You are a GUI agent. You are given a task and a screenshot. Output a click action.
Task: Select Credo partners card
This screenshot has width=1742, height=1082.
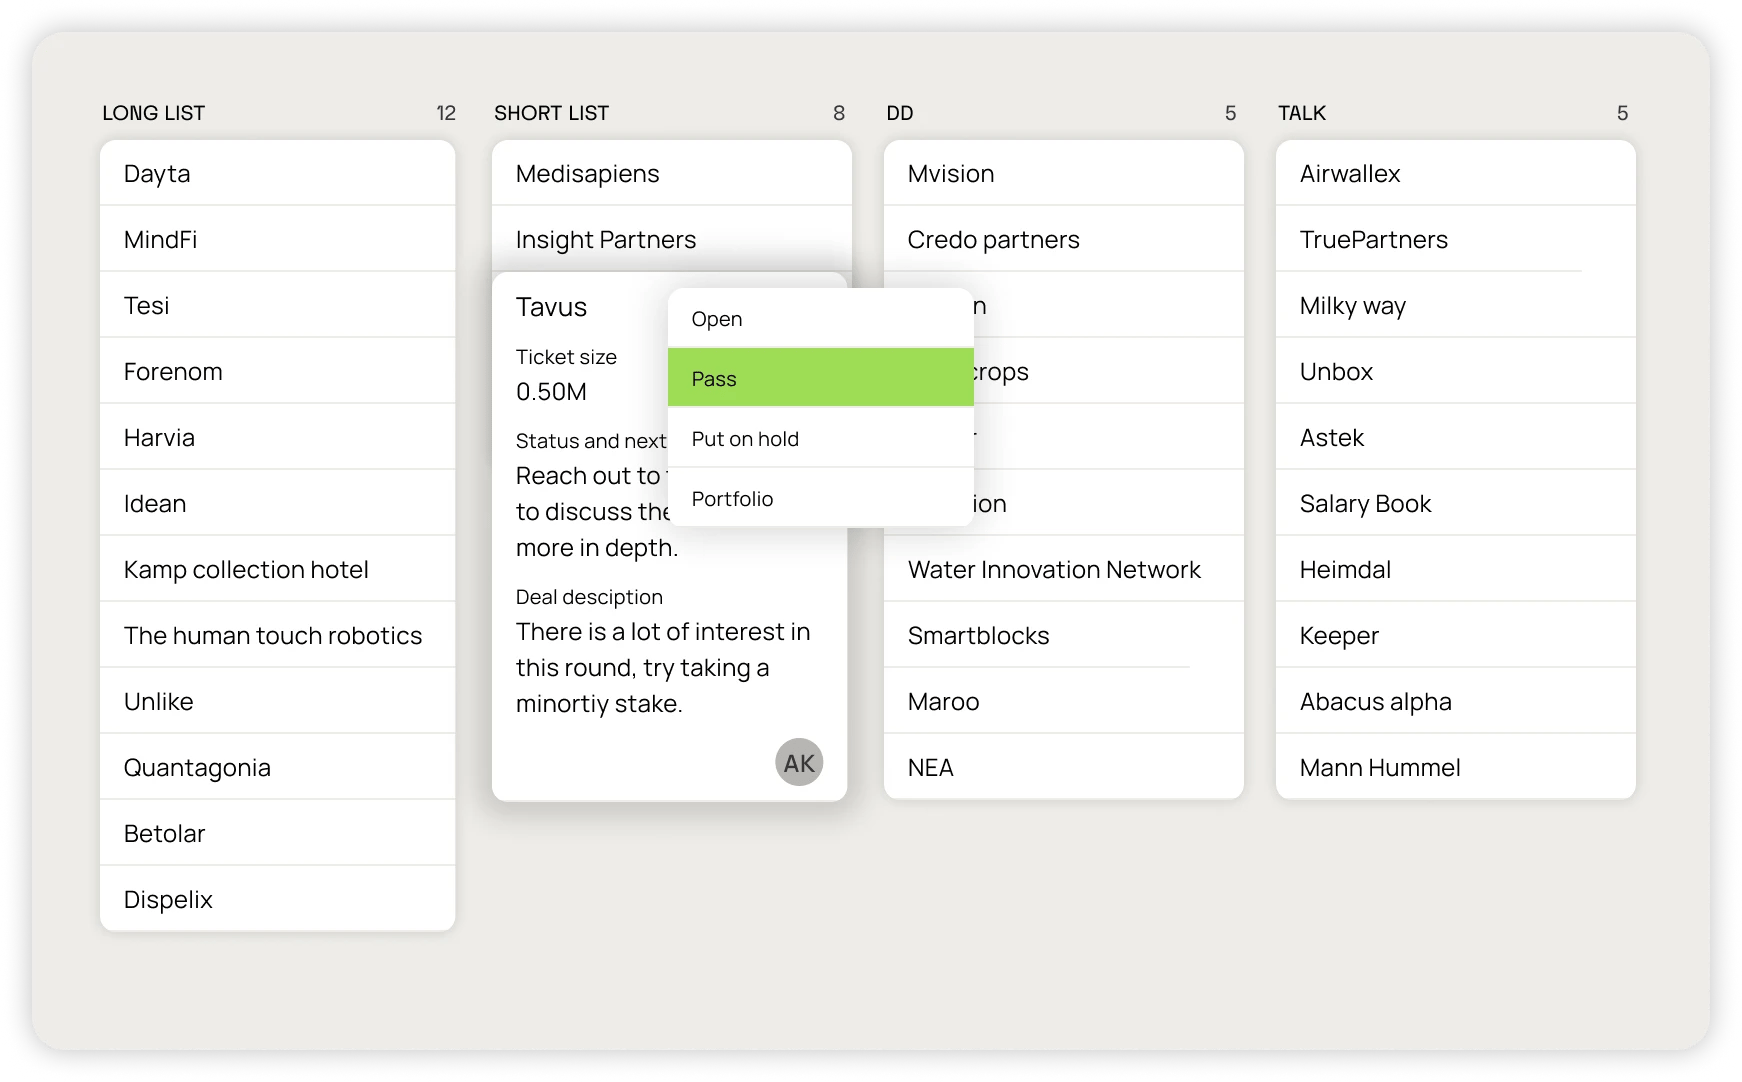(1064, 239)
